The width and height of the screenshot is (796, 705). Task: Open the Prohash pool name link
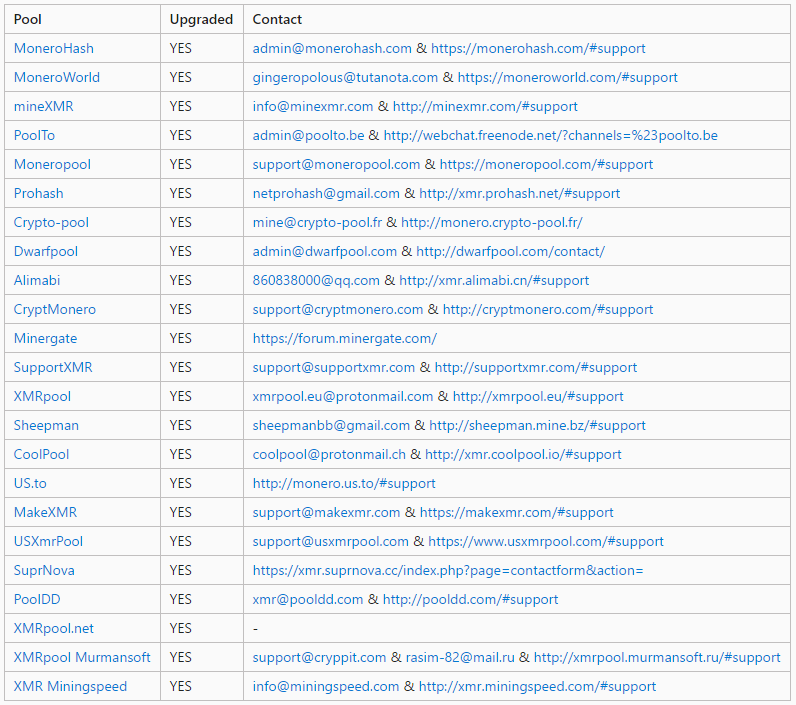click(38, 193)
